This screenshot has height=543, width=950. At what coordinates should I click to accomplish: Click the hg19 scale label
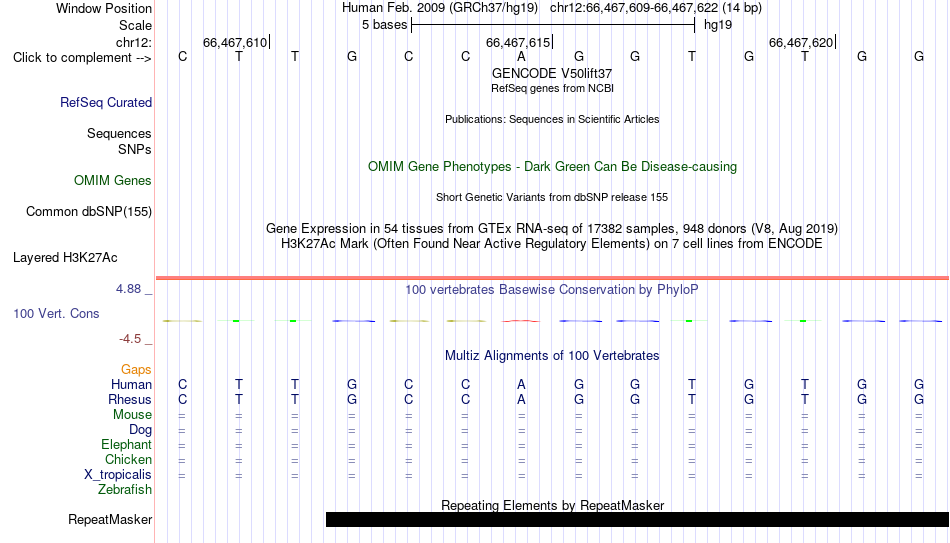[x=718, y=25]
